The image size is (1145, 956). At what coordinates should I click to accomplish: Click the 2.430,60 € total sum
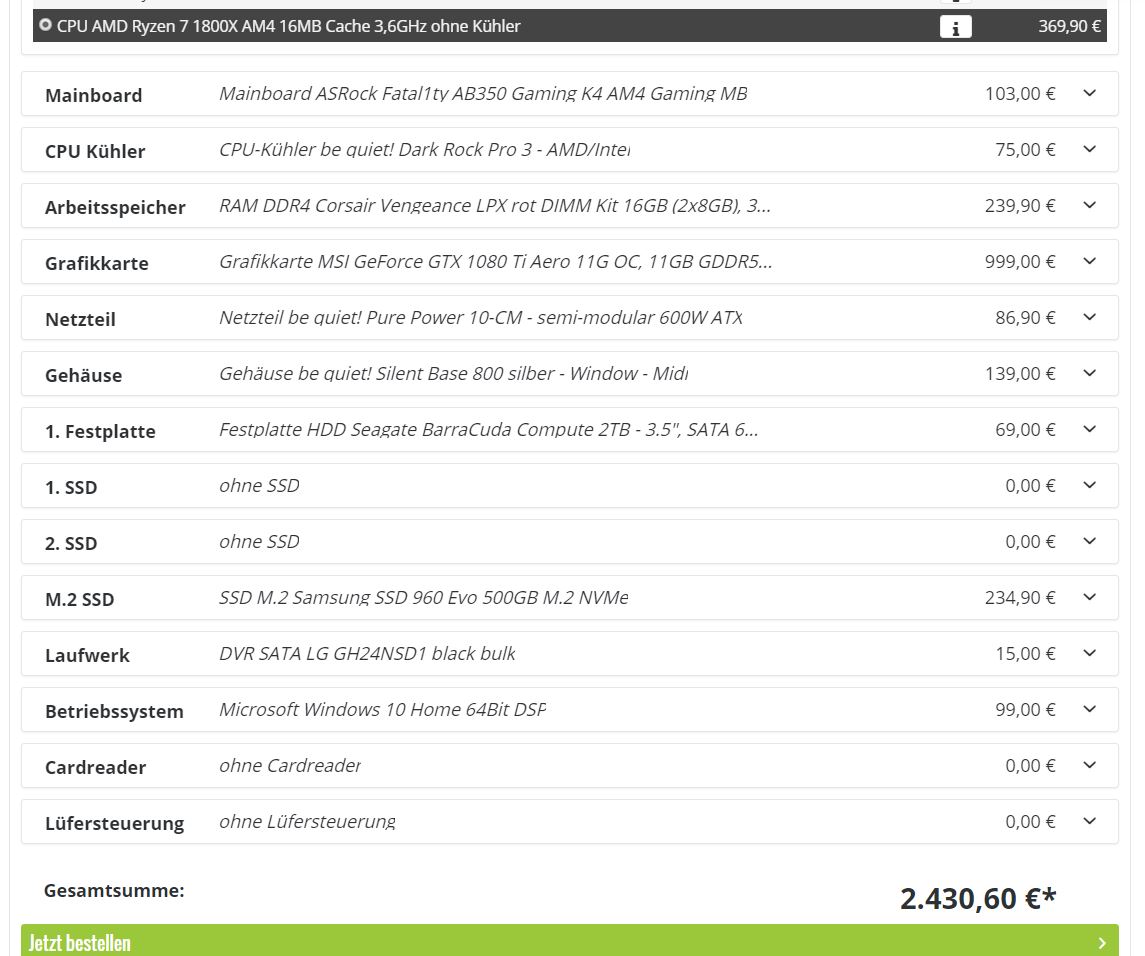coord(978,898)
